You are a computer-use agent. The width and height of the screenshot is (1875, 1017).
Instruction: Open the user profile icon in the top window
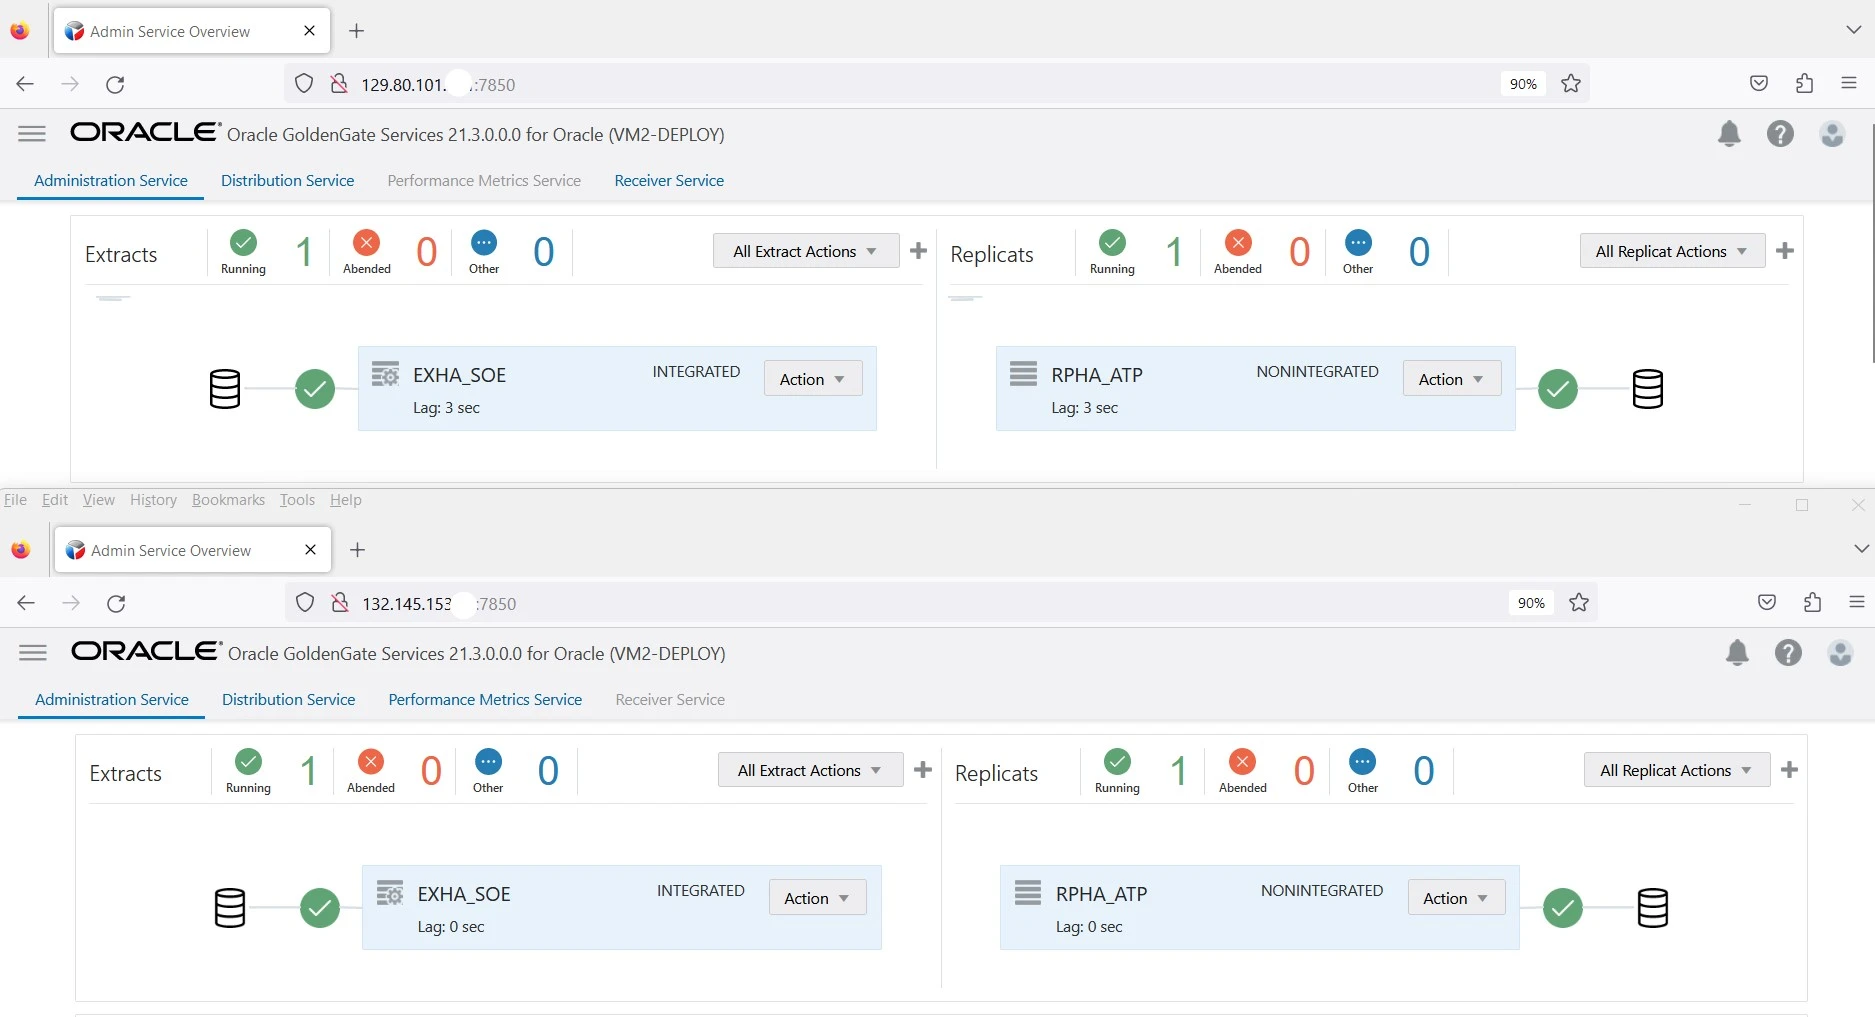coord(1832,134)
